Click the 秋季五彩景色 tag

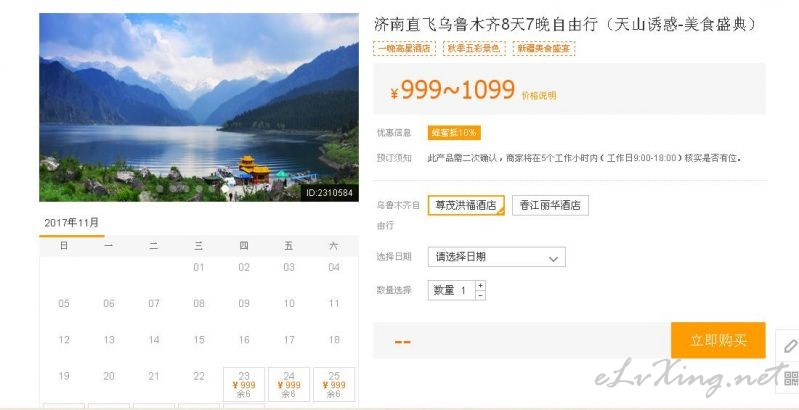click(474, 48)
